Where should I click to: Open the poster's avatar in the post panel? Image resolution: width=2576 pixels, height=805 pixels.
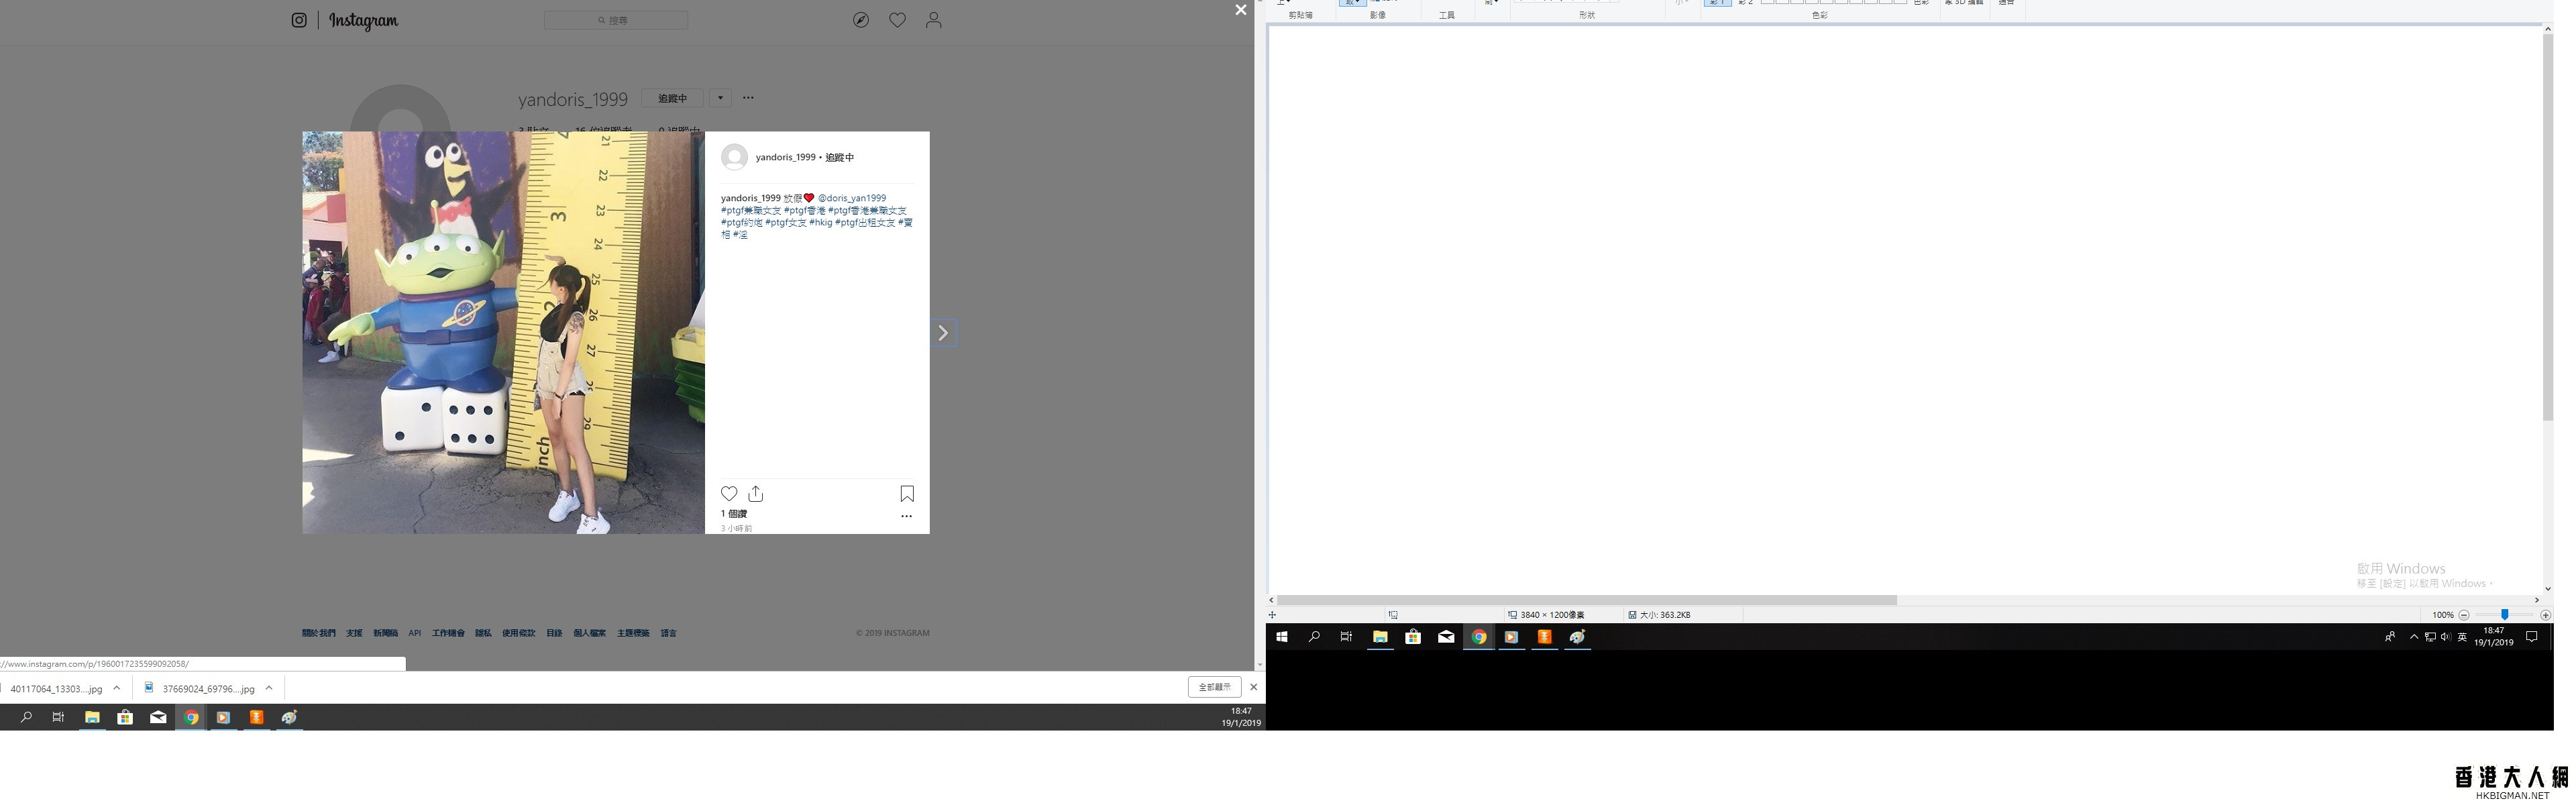(x=735, y=157)
